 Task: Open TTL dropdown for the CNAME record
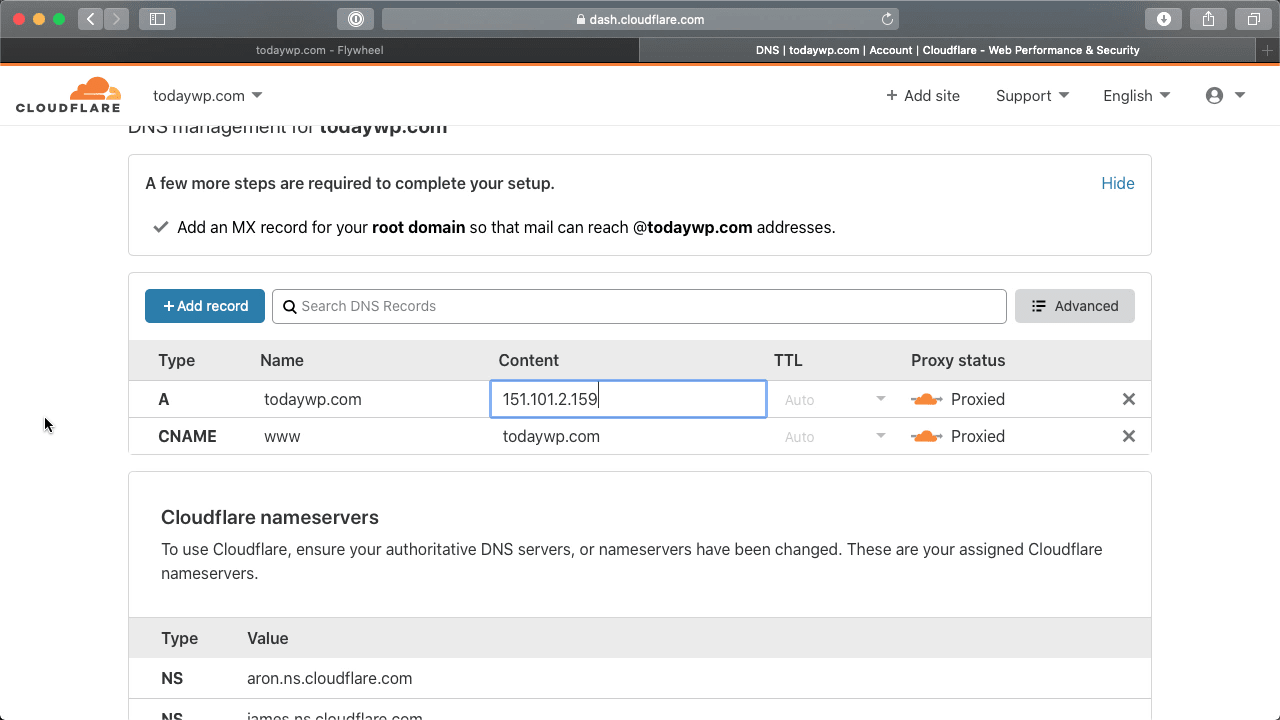[x=835, y=436]
